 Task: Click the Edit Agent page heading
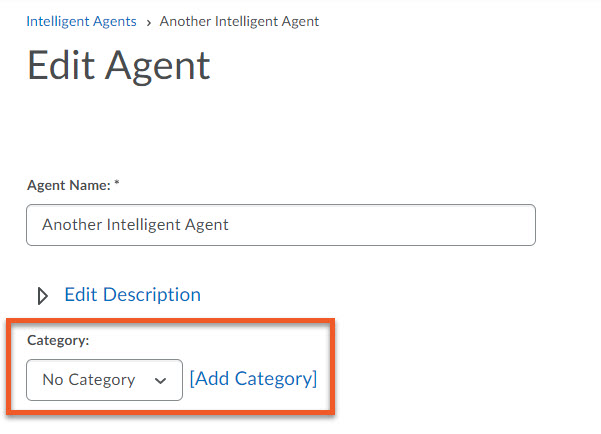[x=119, y=66]
